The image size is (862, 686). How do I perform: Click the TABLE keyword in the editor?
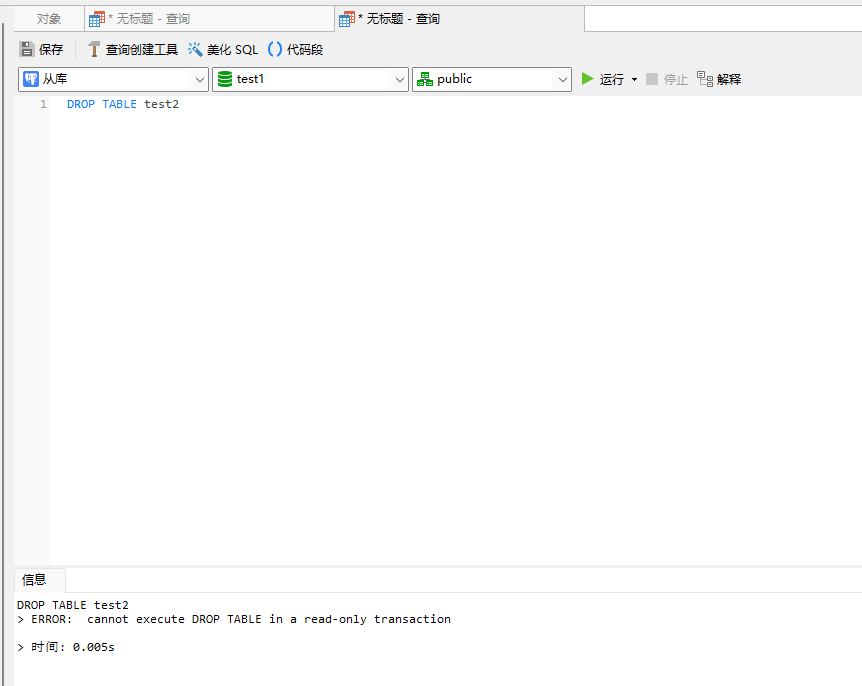[x=119, y=104]
